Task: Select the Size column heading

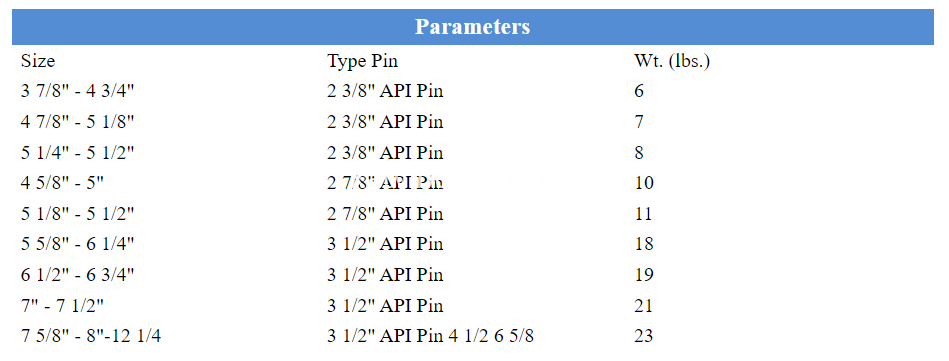Action: (38, 61)
